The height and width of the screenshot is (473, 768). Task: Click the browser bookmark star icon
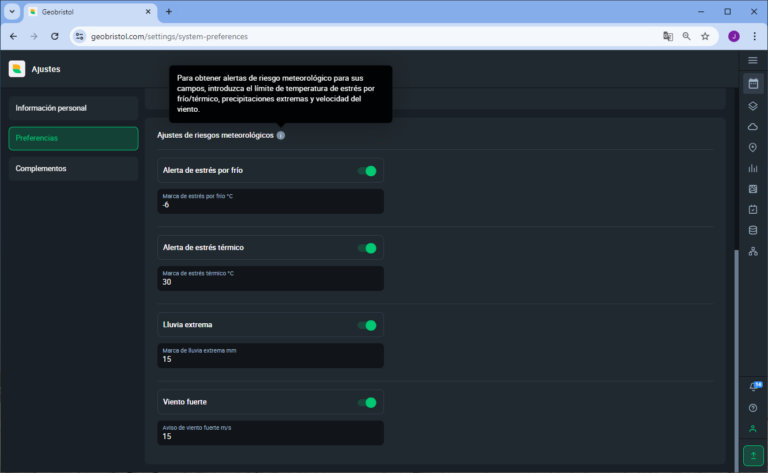click(x=705, y=36)
